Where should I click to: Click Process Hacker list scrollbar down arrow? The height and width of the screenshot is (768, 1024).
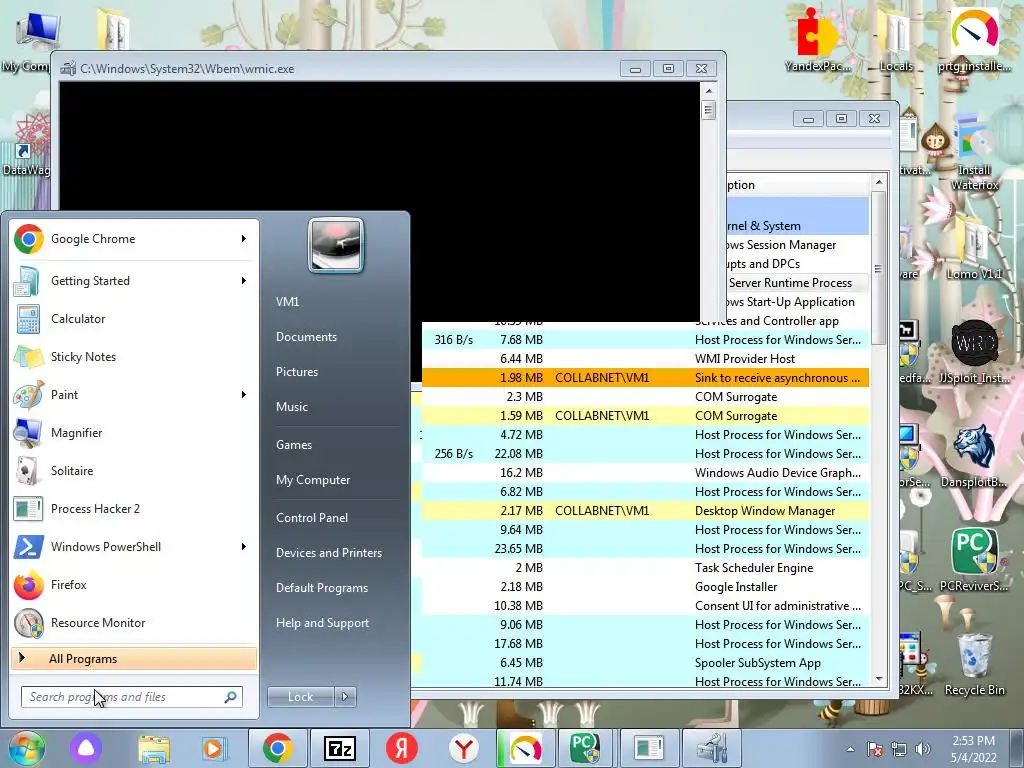[878, 679]
